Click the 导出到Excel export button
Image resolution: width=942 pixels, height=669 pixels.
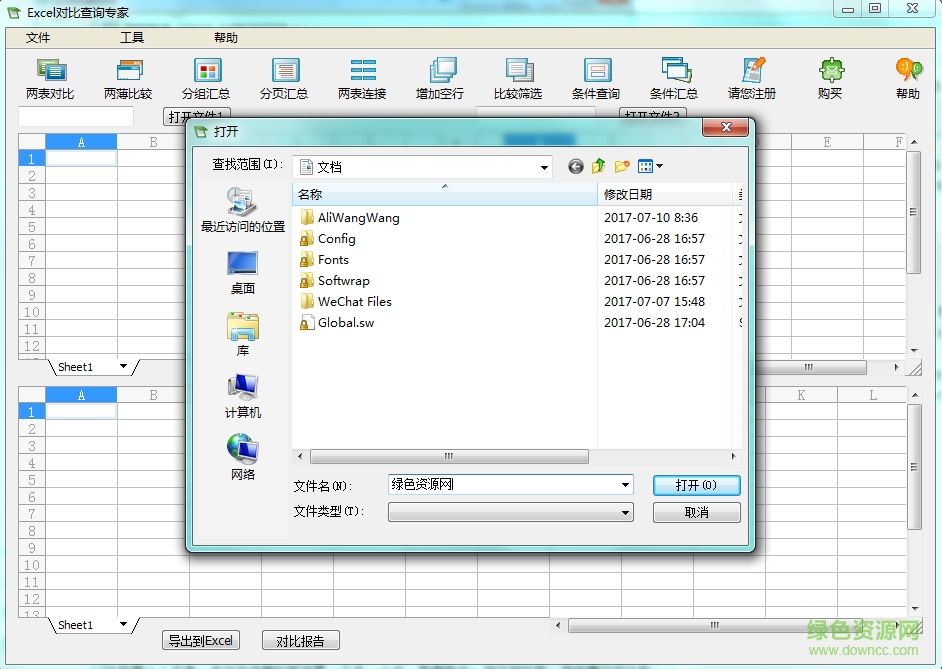[x=201, y=641]
